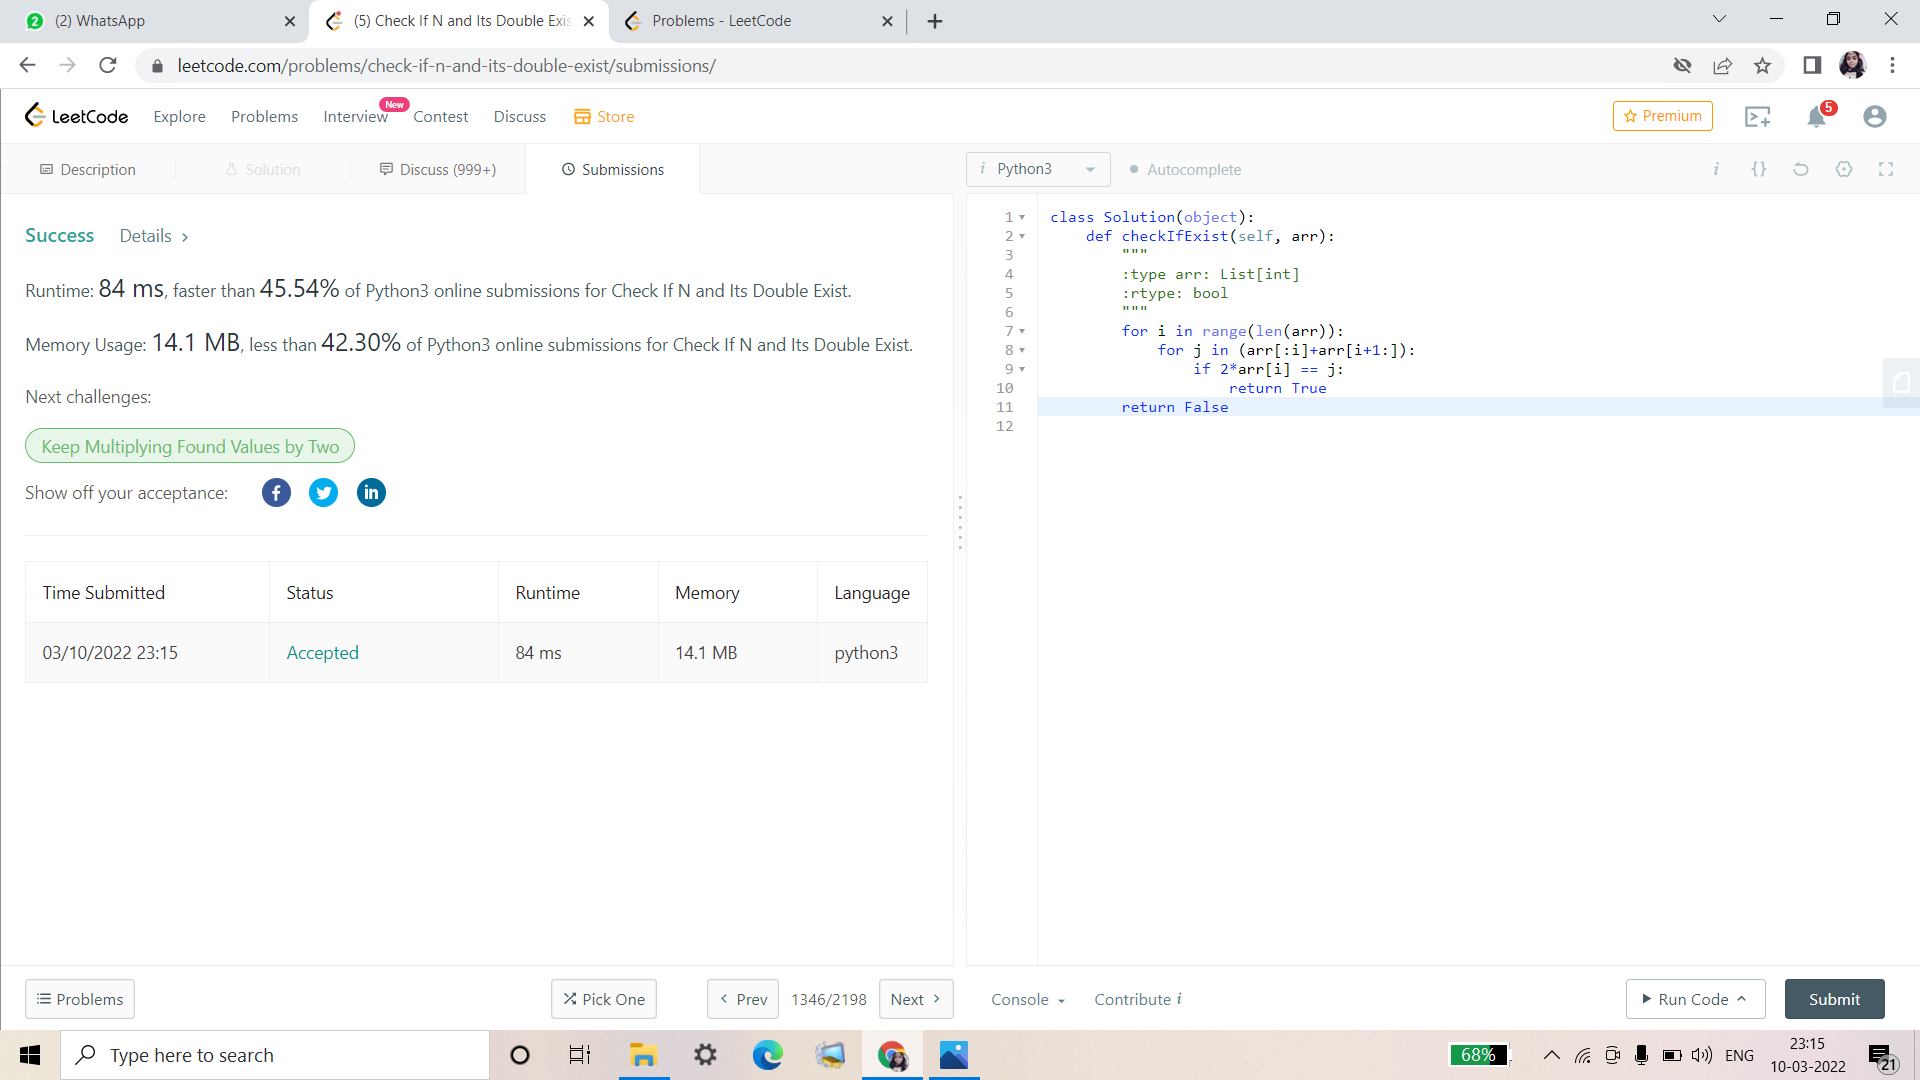Click the Contribute link
Viewport: 1920px width, 1080px height.
1138,999
